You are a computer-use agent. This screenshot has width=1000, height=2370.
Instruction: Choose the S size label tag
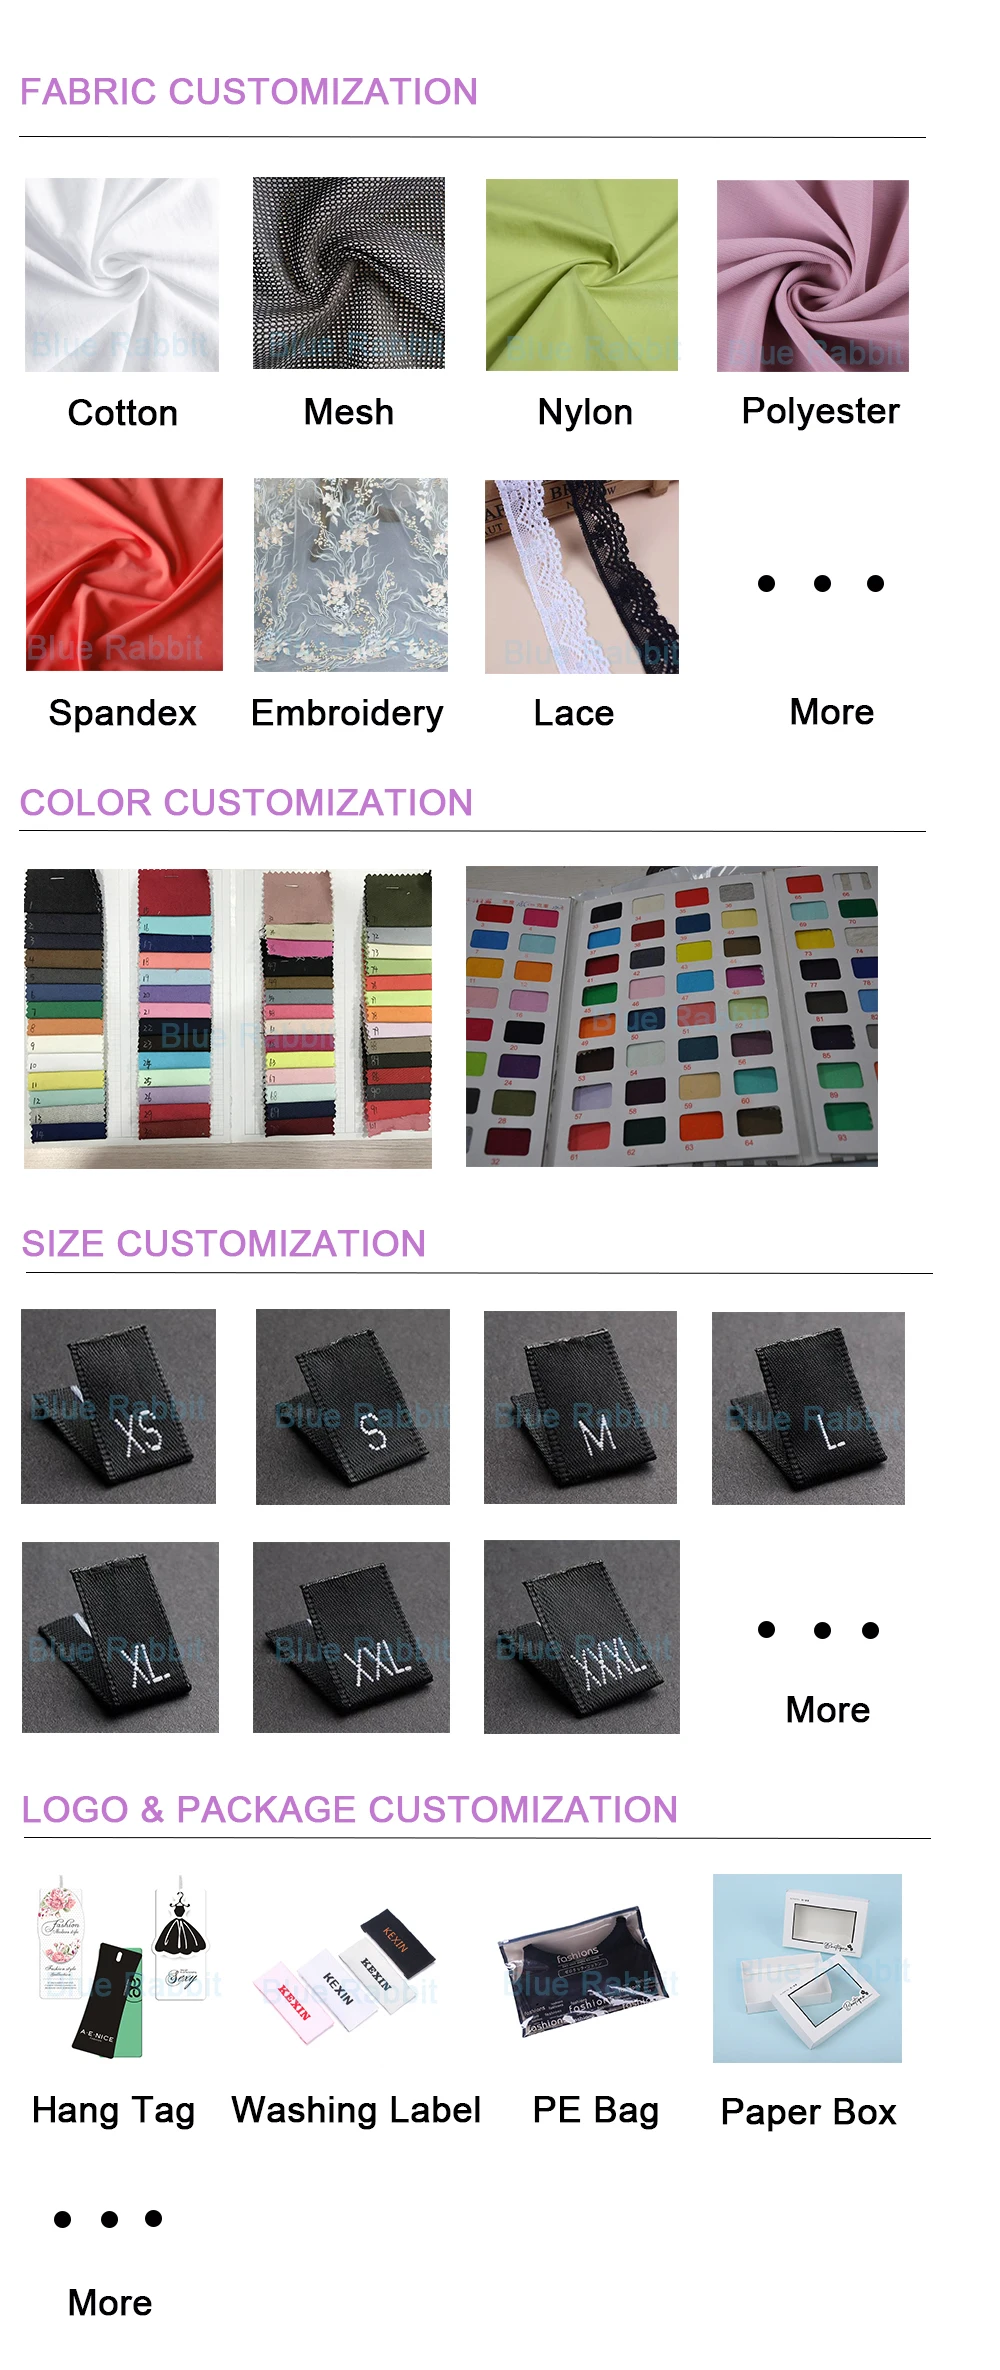tap(353, 1407)
